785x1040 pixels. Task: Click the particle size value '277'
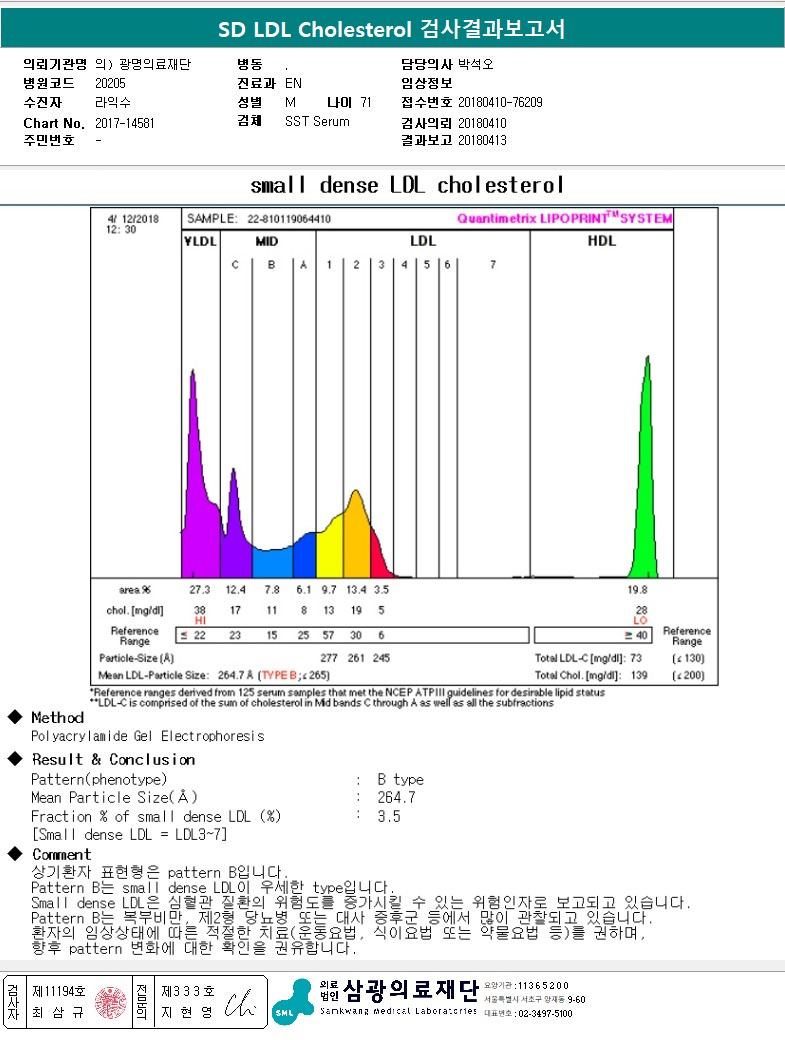click(x=329, y=658)
